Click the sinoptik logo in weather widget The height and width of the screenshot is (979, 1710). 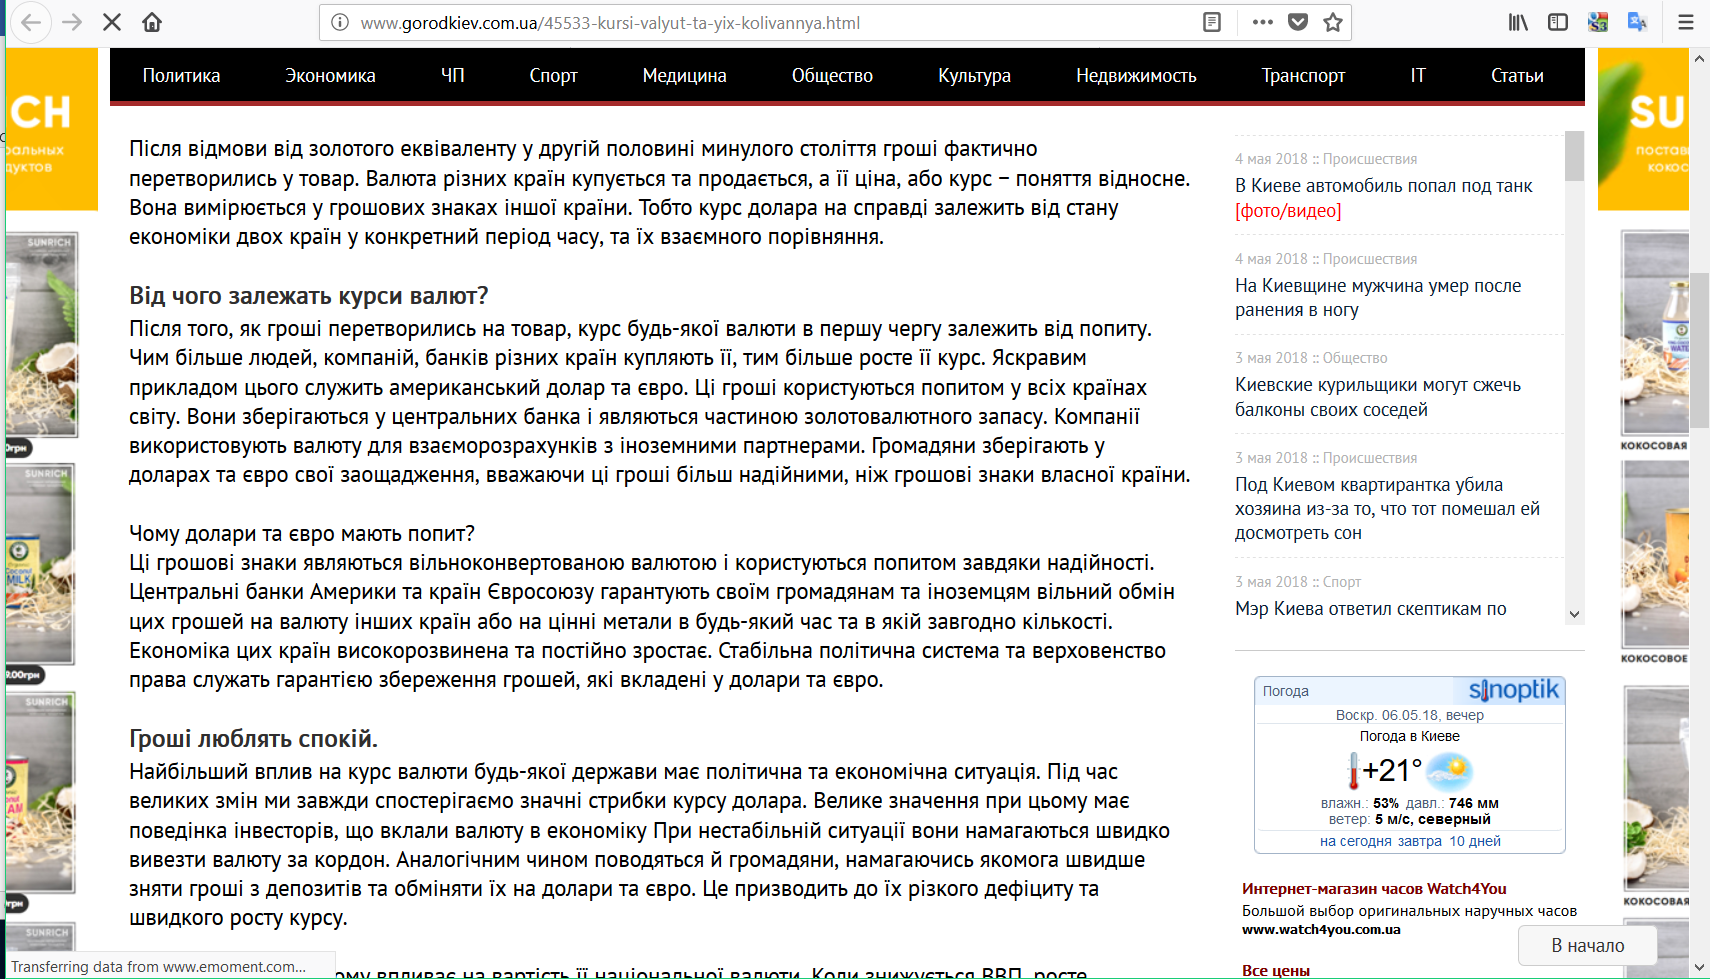[x=1513, y=690]
